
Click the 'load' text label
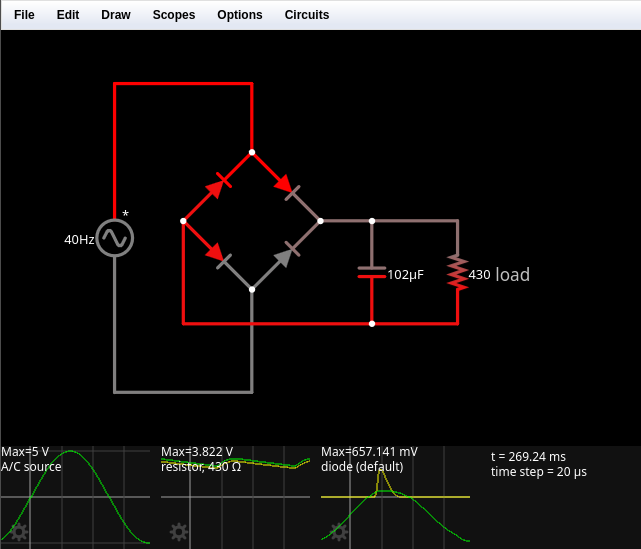pos(512,275)
